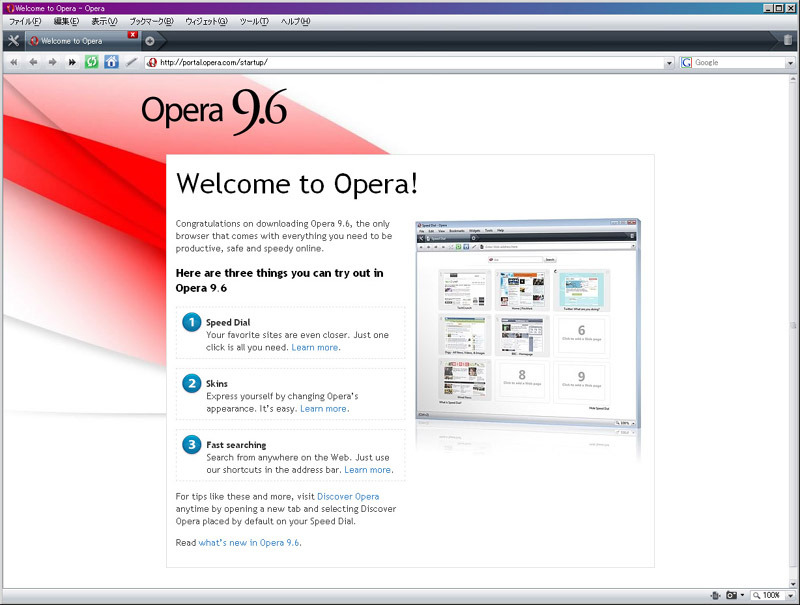
Task: Click the wand auto-fill password icon
Action: tap(131, 62)
